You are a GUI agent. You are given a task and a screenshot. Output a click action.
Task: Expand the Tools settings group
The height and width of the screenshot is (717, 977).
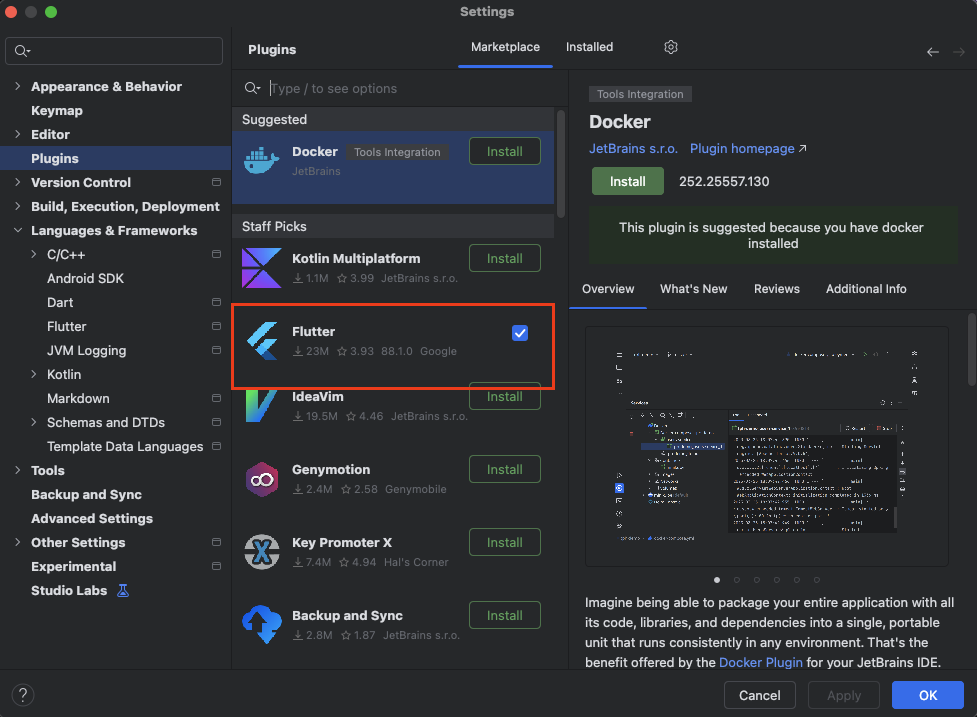17,470
